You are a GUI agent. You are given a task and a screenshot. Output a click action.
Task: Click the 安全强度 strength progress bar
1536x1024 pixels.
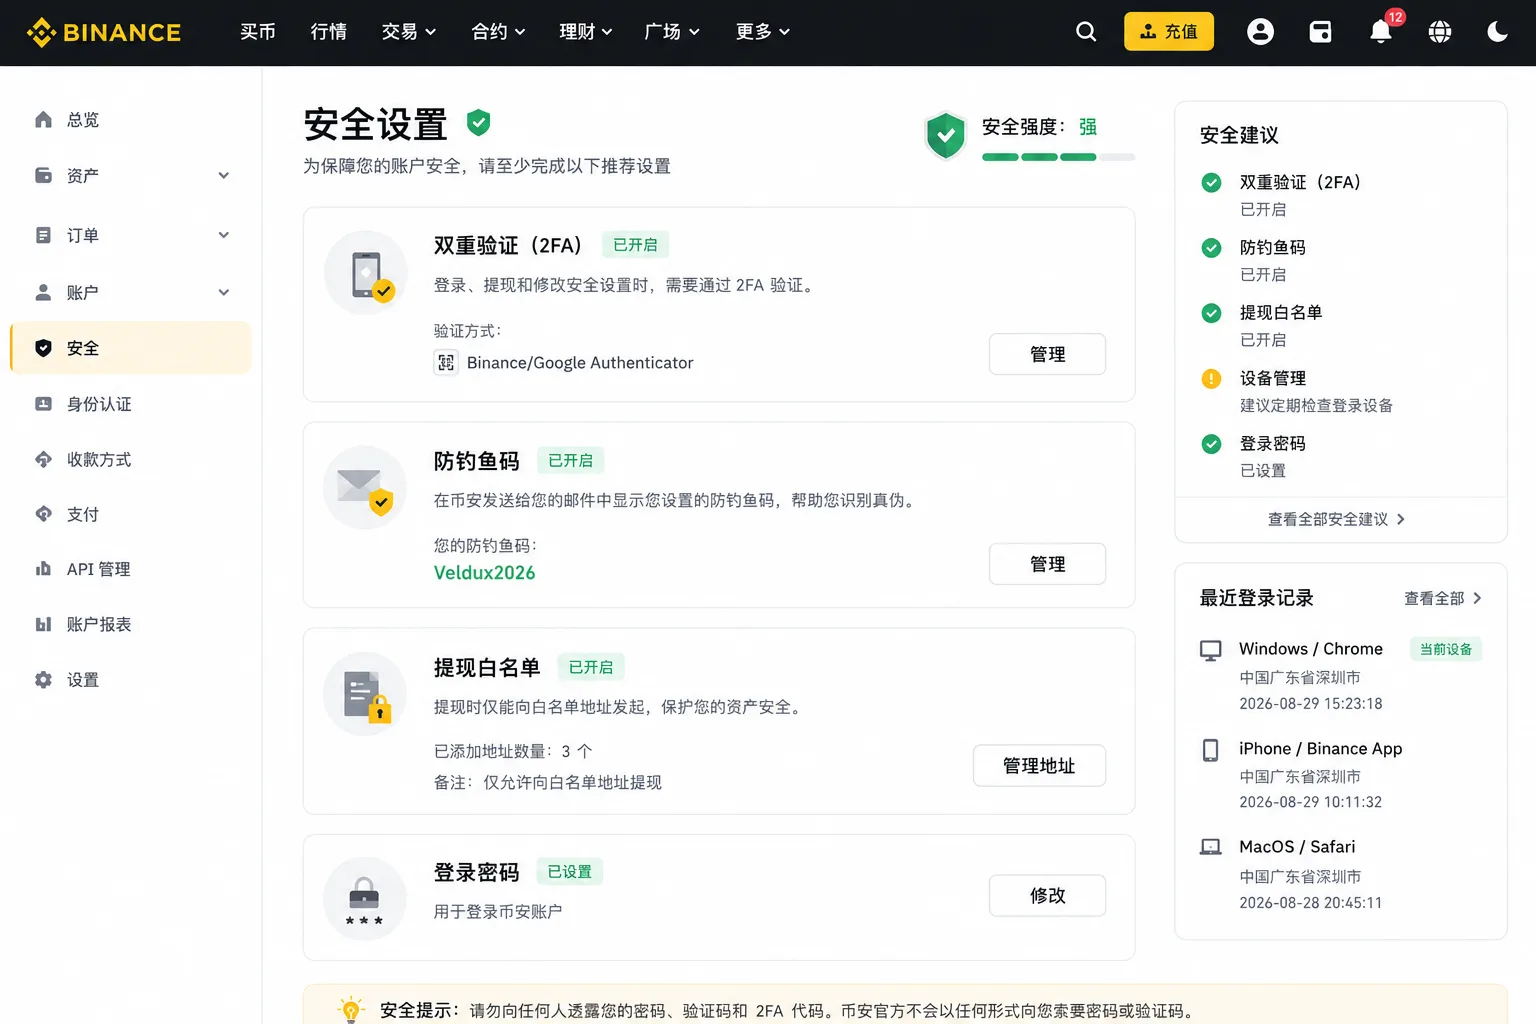1058,157
